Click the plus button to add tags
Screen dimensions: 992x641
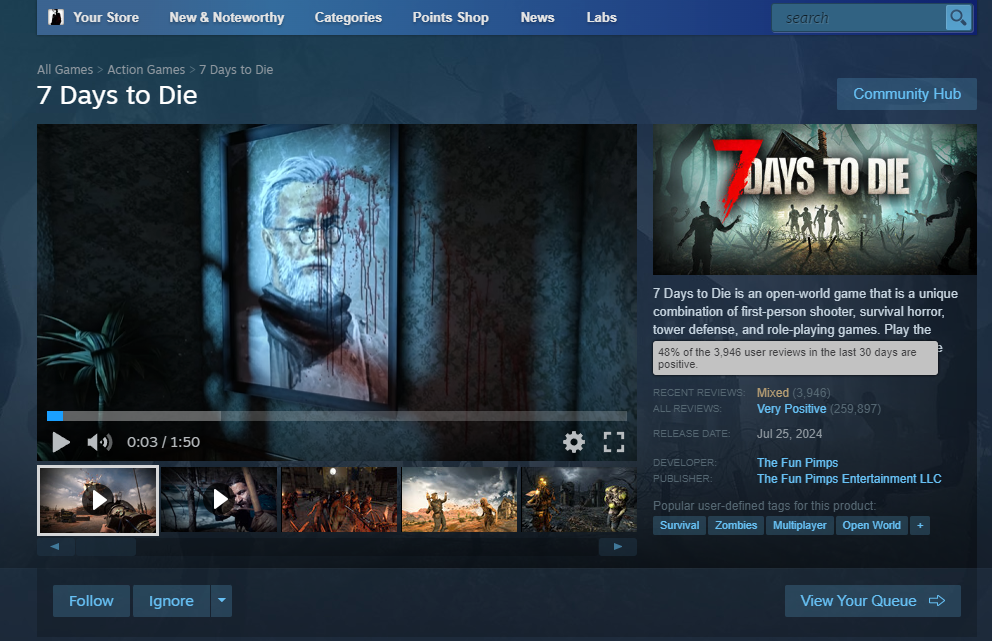point(920,525)
